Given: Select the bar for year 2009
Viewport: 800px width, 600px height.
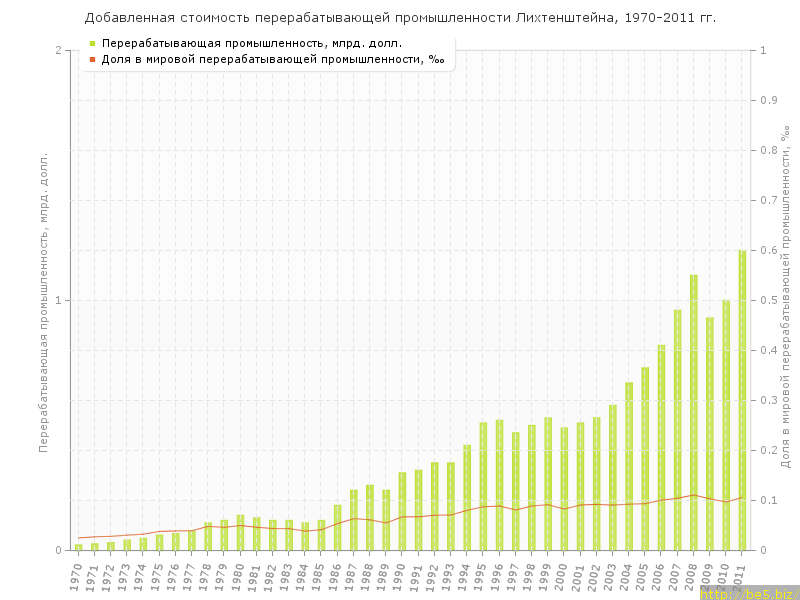Looking at the screenshot, I should pyautogui.click(x=710, y=434).
